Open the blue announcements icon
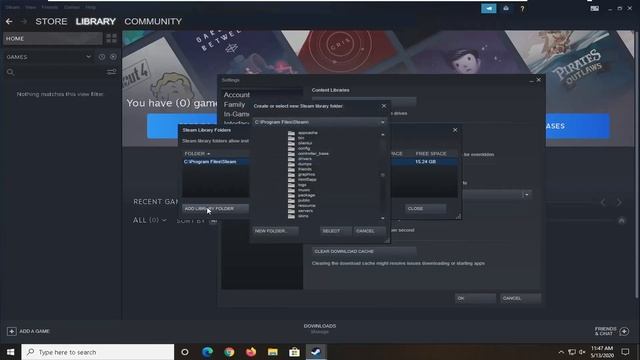 (x=489, y=8)
